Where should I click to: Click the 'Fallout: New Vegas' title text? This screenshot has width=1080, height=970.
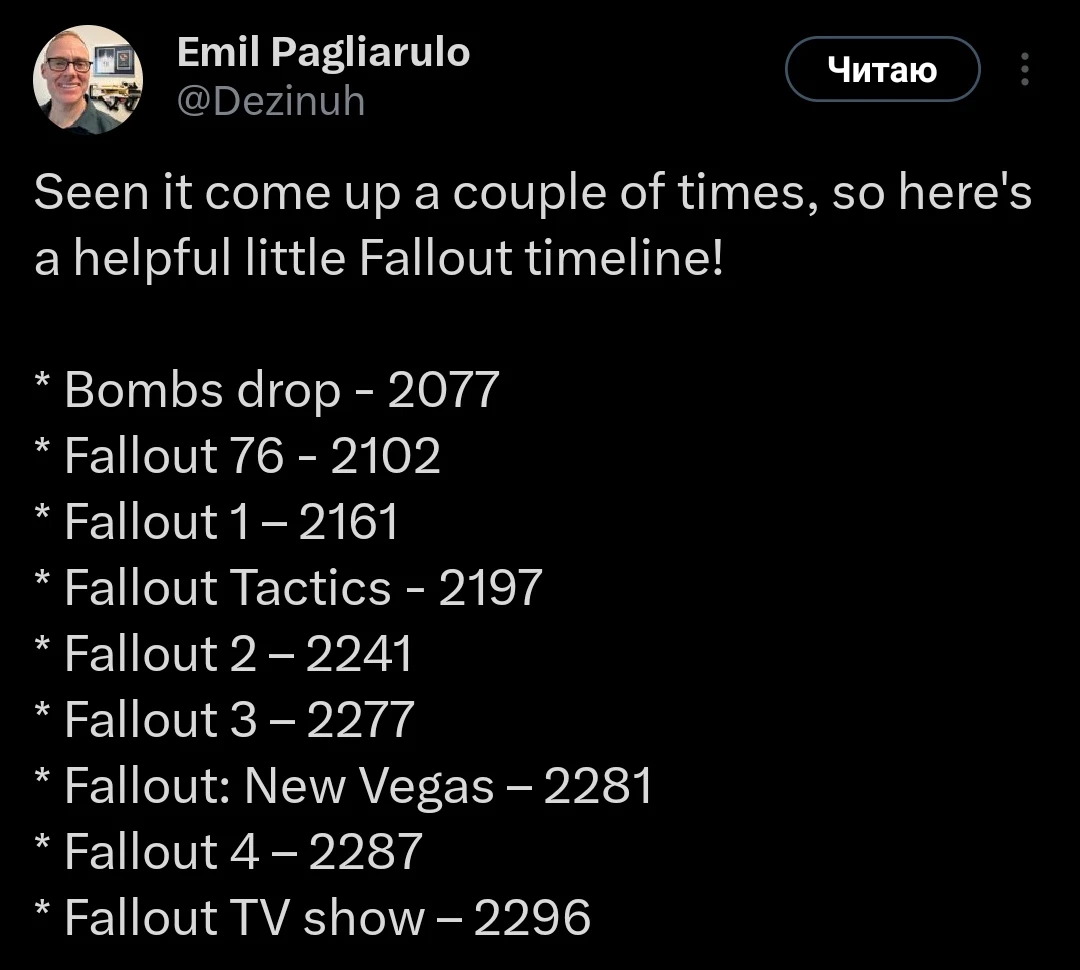point(279,786)
